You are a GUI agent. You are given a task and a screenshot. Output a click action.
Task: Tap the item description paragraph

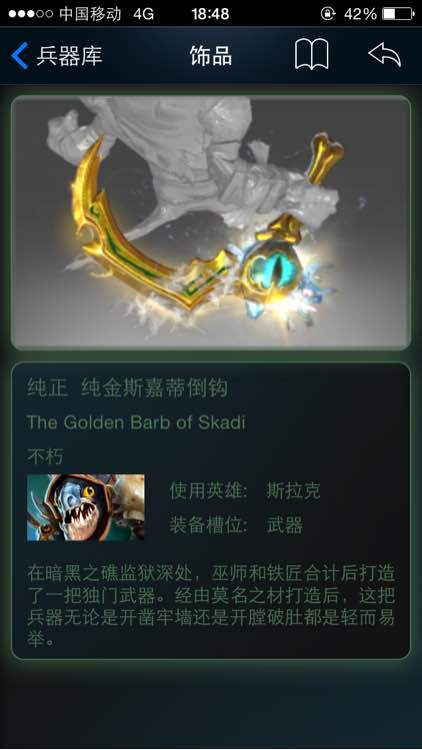(211, 606)
